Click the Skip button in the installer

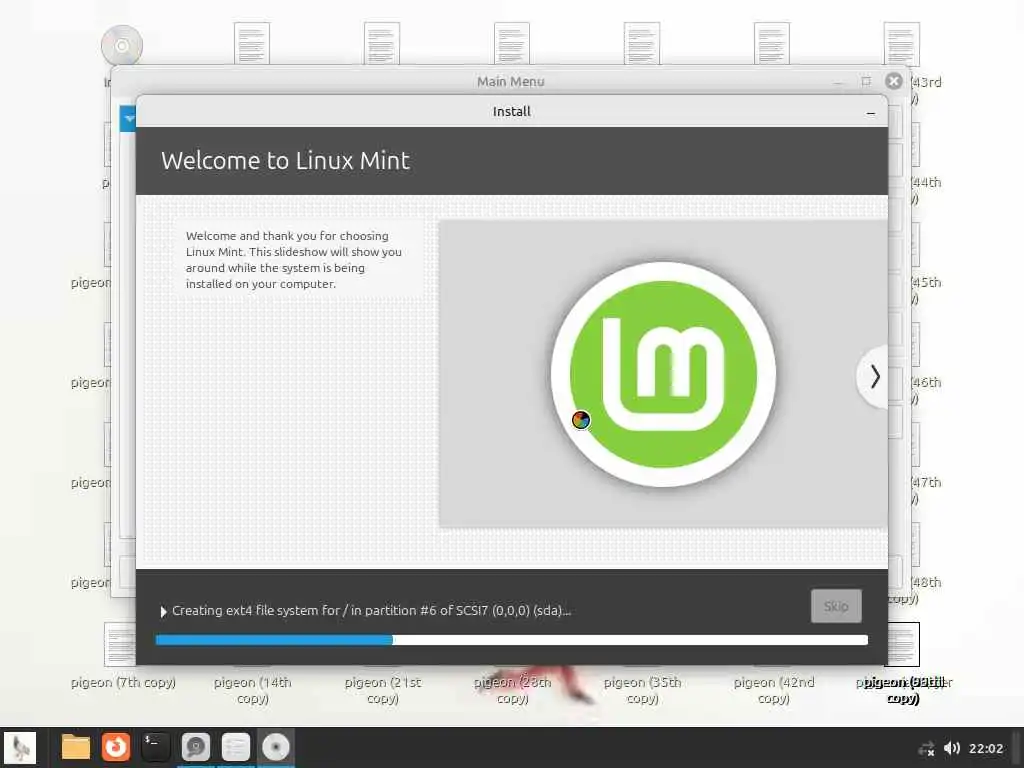coord(836,606)
